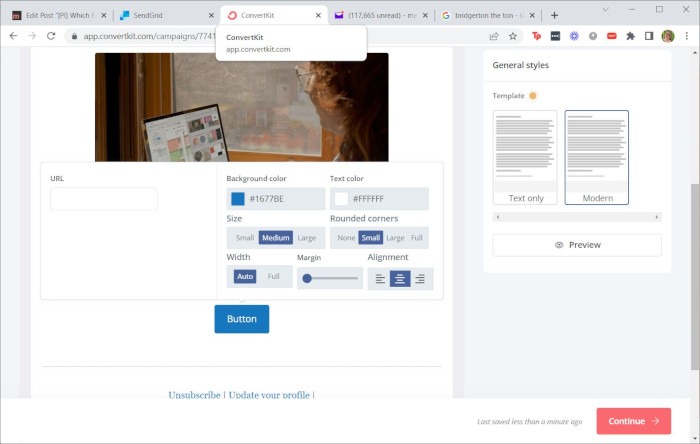Switch to the bridgerton Google search tab
Viewport: 700px width, 444px height.
click(x=488, y=15)
